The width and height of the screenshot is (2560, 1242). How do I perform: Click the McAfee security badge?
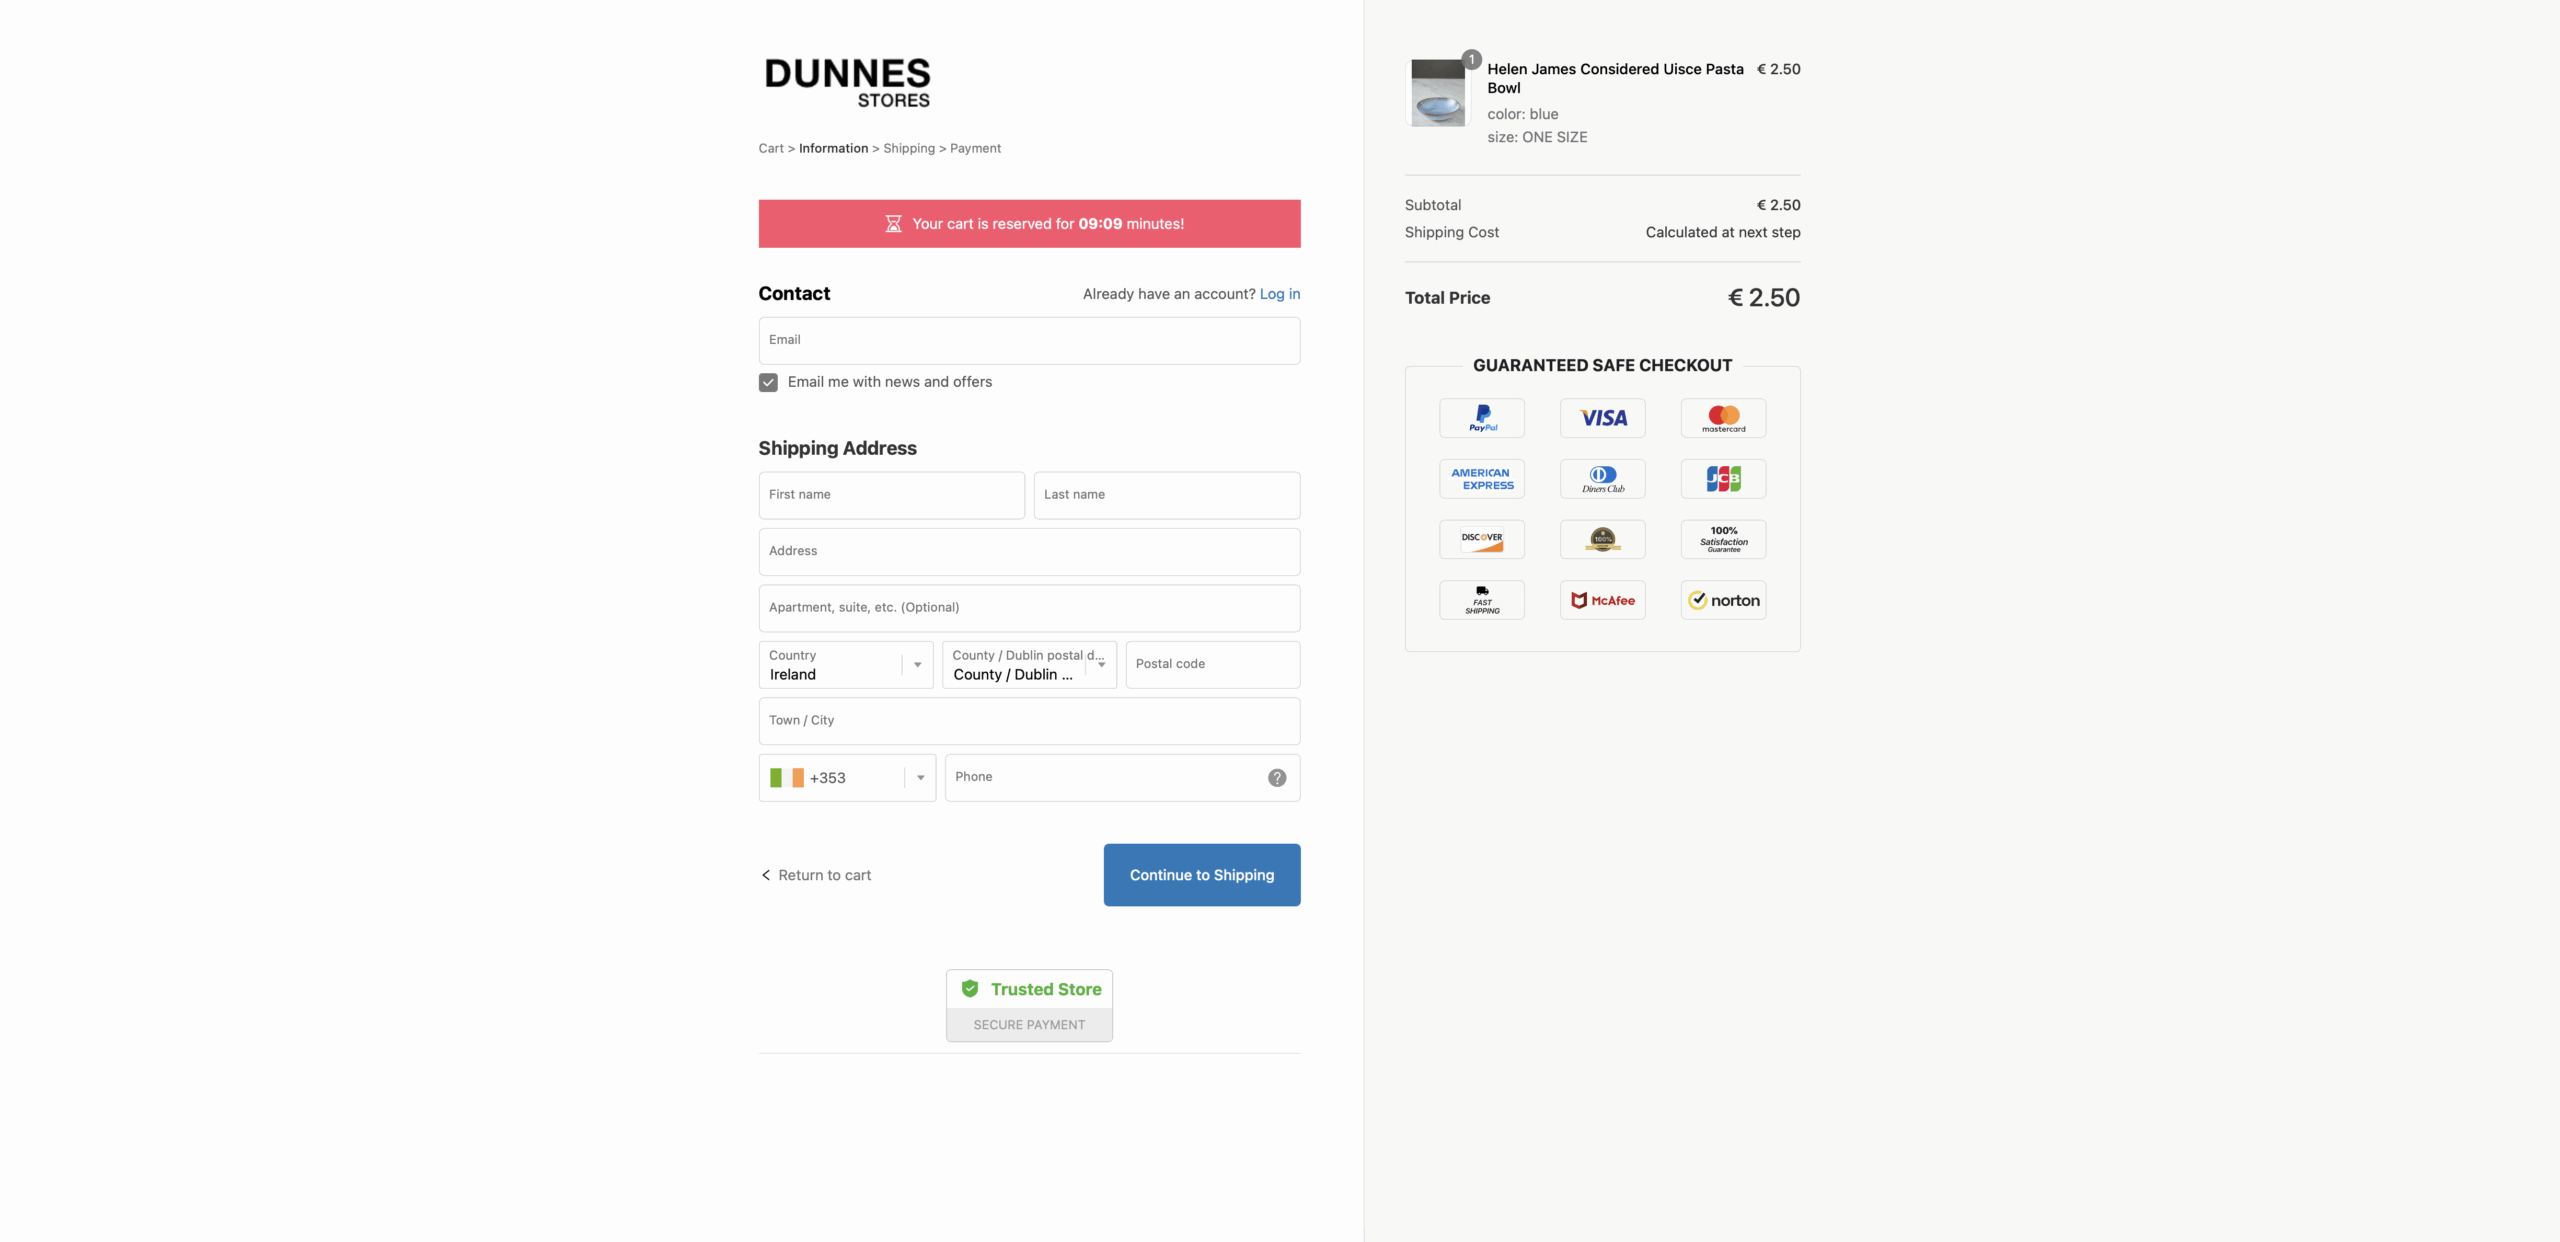1603,600
